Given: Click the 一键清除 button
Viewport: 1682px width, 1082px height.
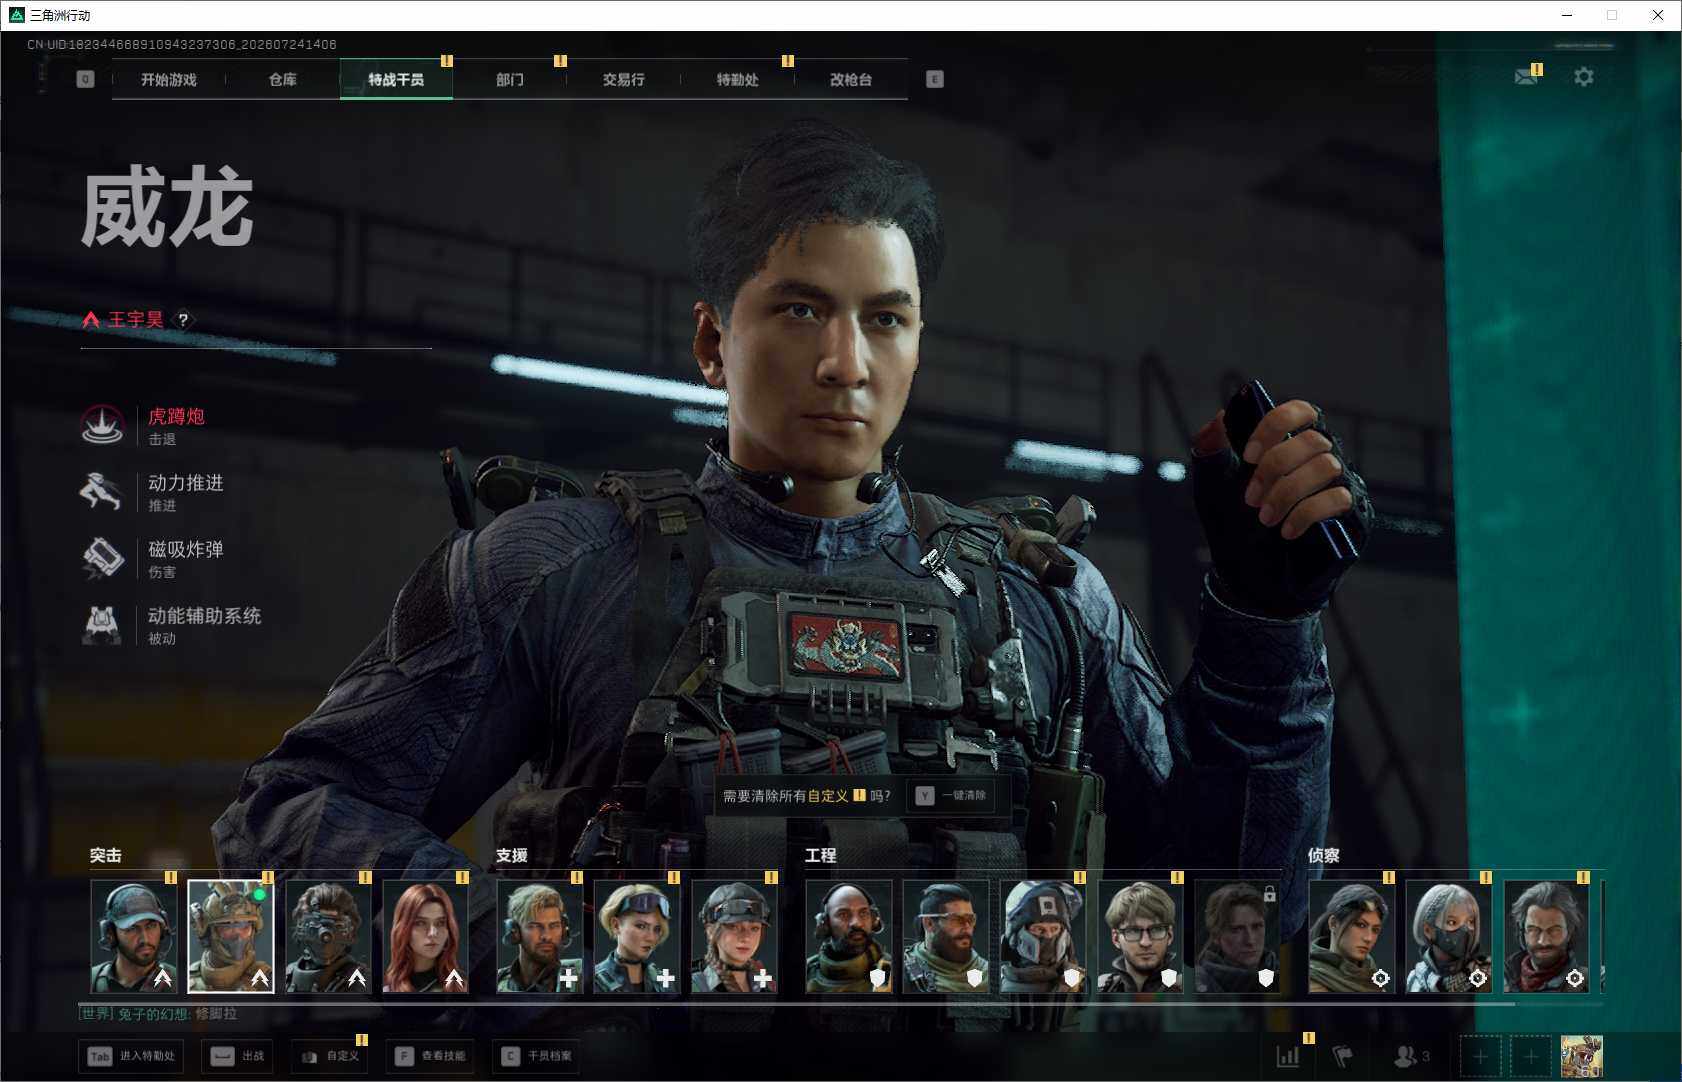Looking at the screenshot, I should [951, 795].
